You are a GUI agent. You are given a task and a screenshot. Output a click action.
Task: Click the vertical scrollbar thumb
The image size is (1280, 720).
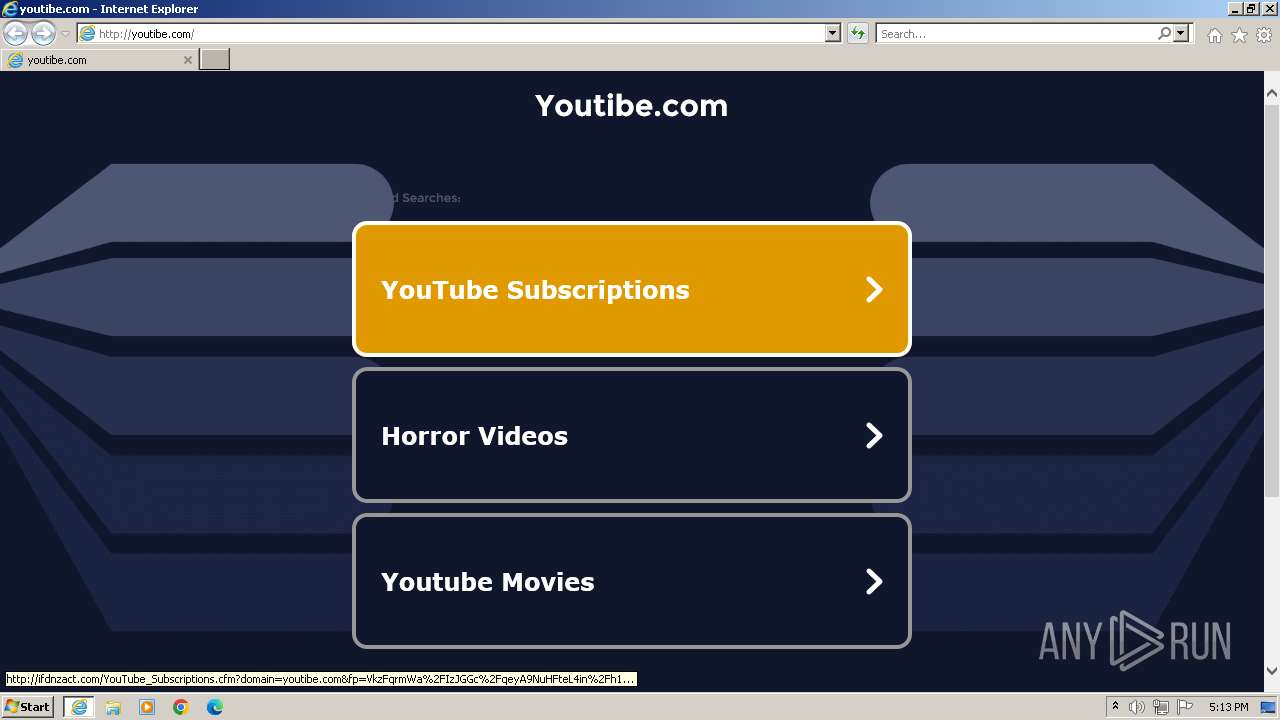point(1272,300)
